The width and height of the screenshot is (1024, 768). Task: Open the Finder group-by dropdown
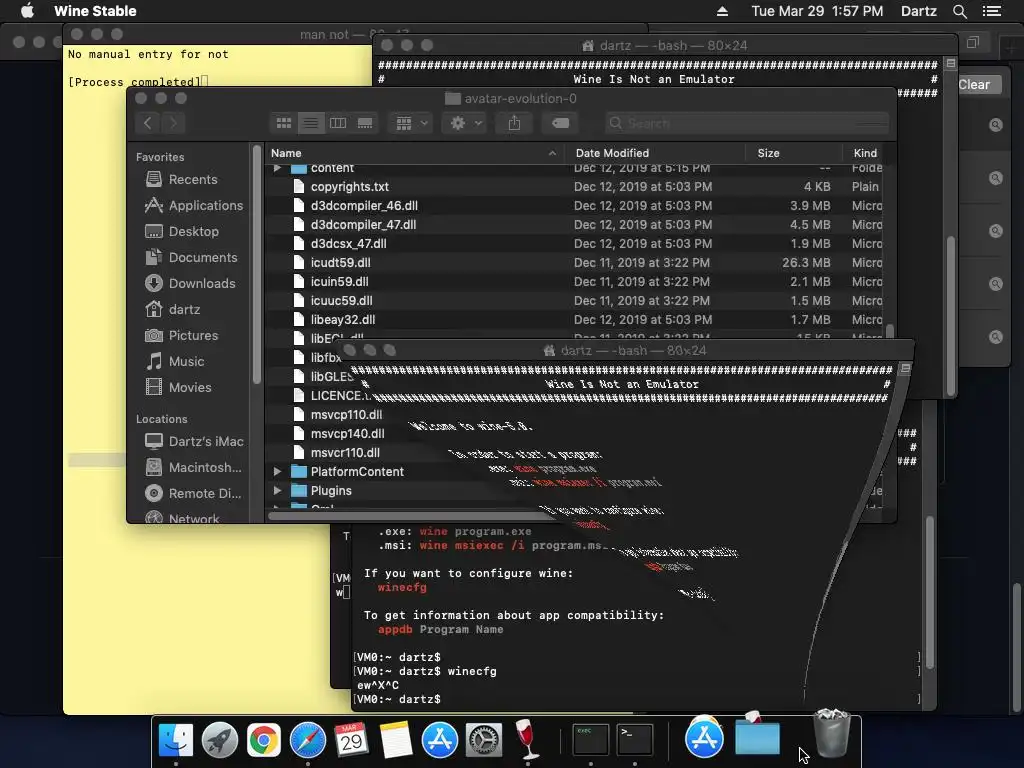coord(411,123)
